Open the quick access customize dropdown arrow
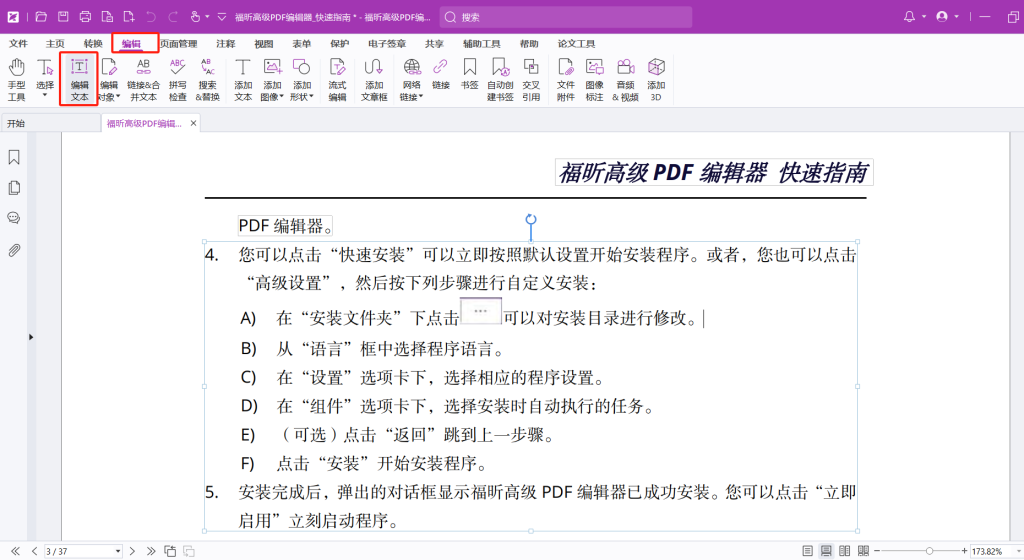The image size is (1024, 560). [222, 17]
